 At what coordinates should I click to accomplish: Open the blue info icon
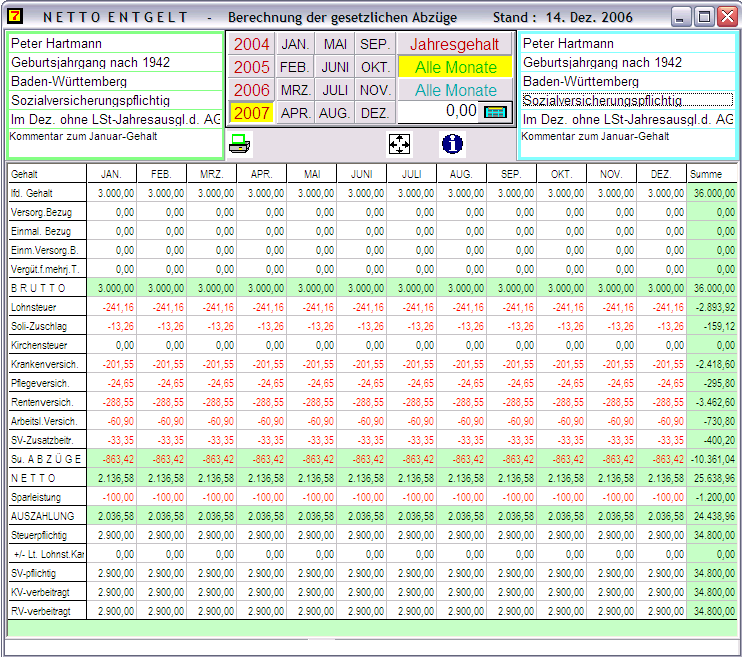coord(452,143)
